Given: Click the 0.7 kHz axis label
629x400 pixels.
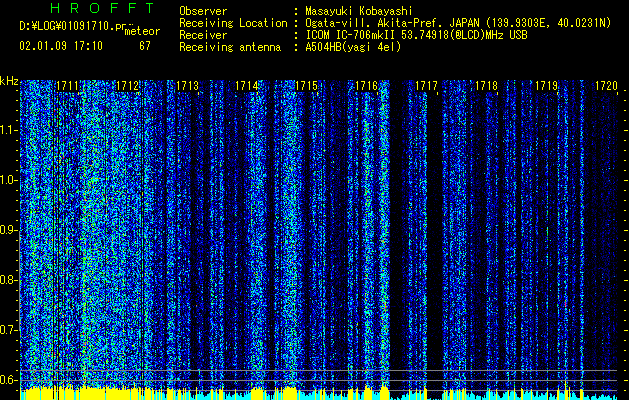Looking at the screenshot, I should tap(9, 330).
